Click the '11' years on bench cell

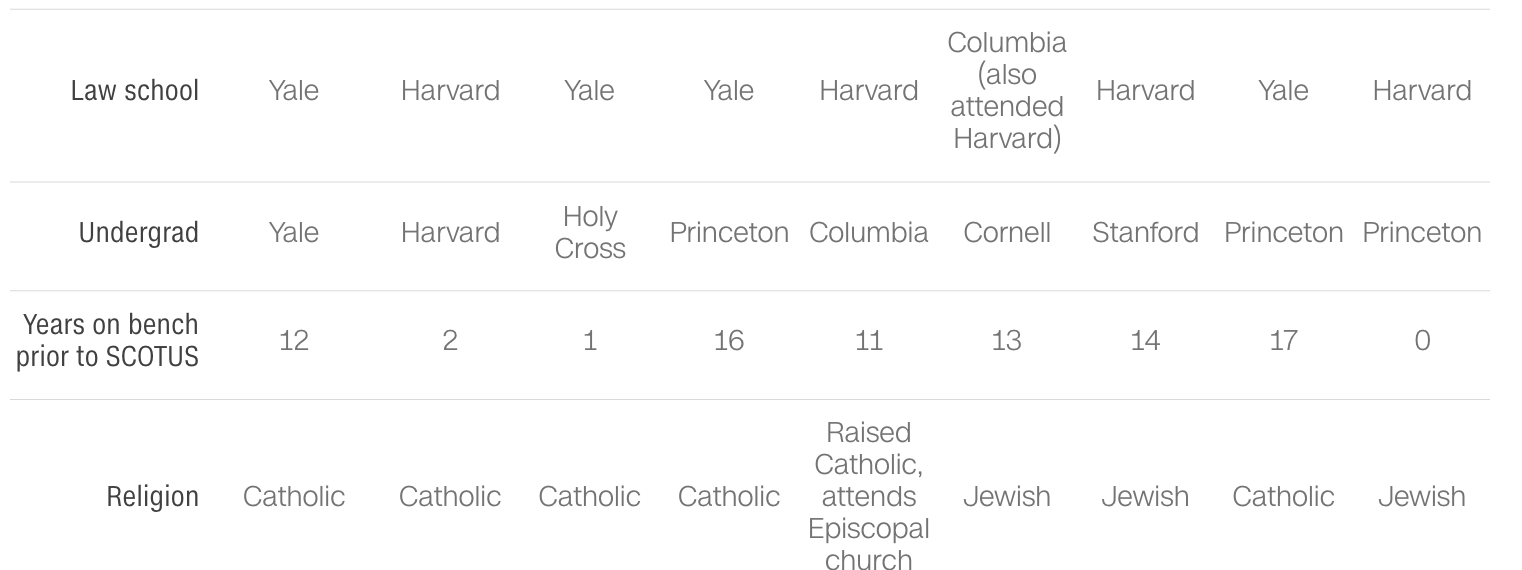868,341
